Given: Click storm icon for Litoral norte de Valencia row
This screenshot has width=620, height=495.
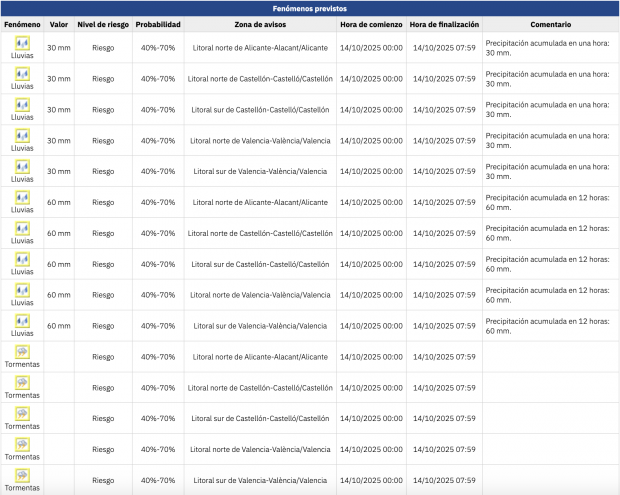Looking at the screenshot, I should pos(22,445).
